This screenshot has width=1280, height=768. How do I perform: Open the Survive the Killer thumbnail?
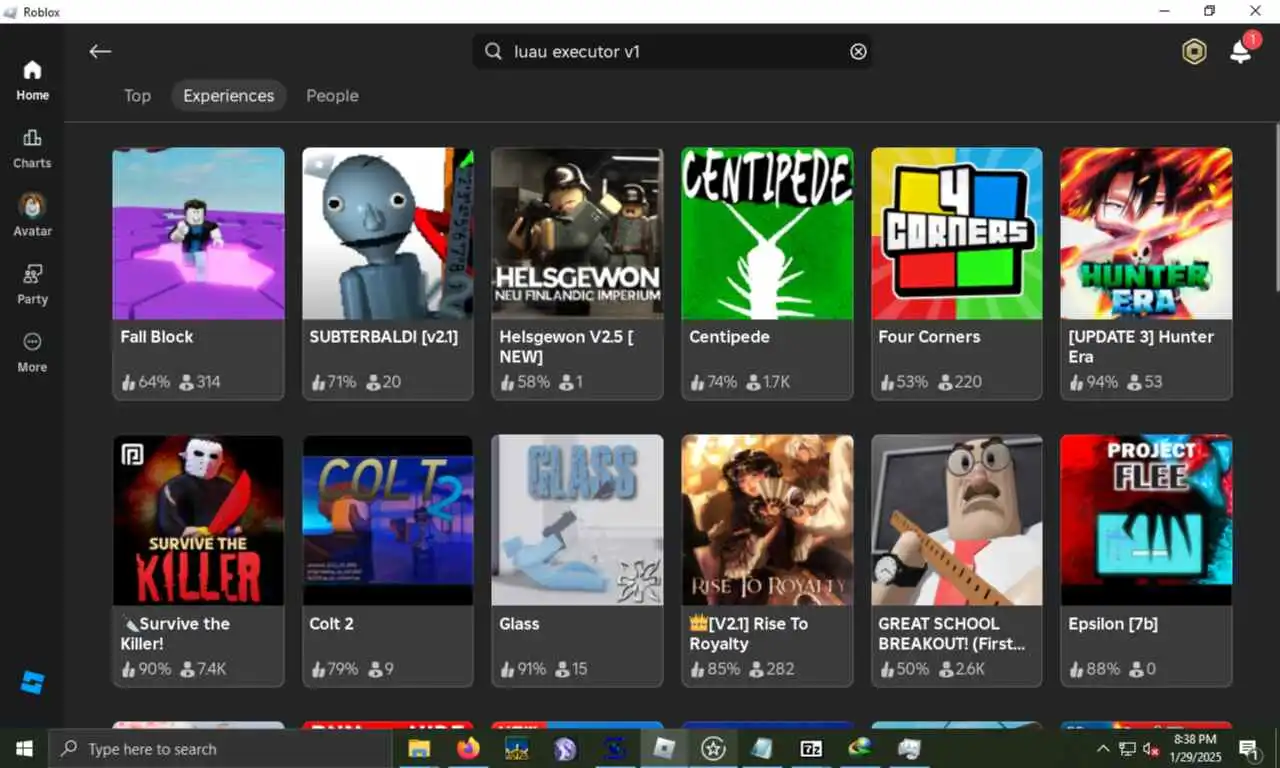coord(198,520)
